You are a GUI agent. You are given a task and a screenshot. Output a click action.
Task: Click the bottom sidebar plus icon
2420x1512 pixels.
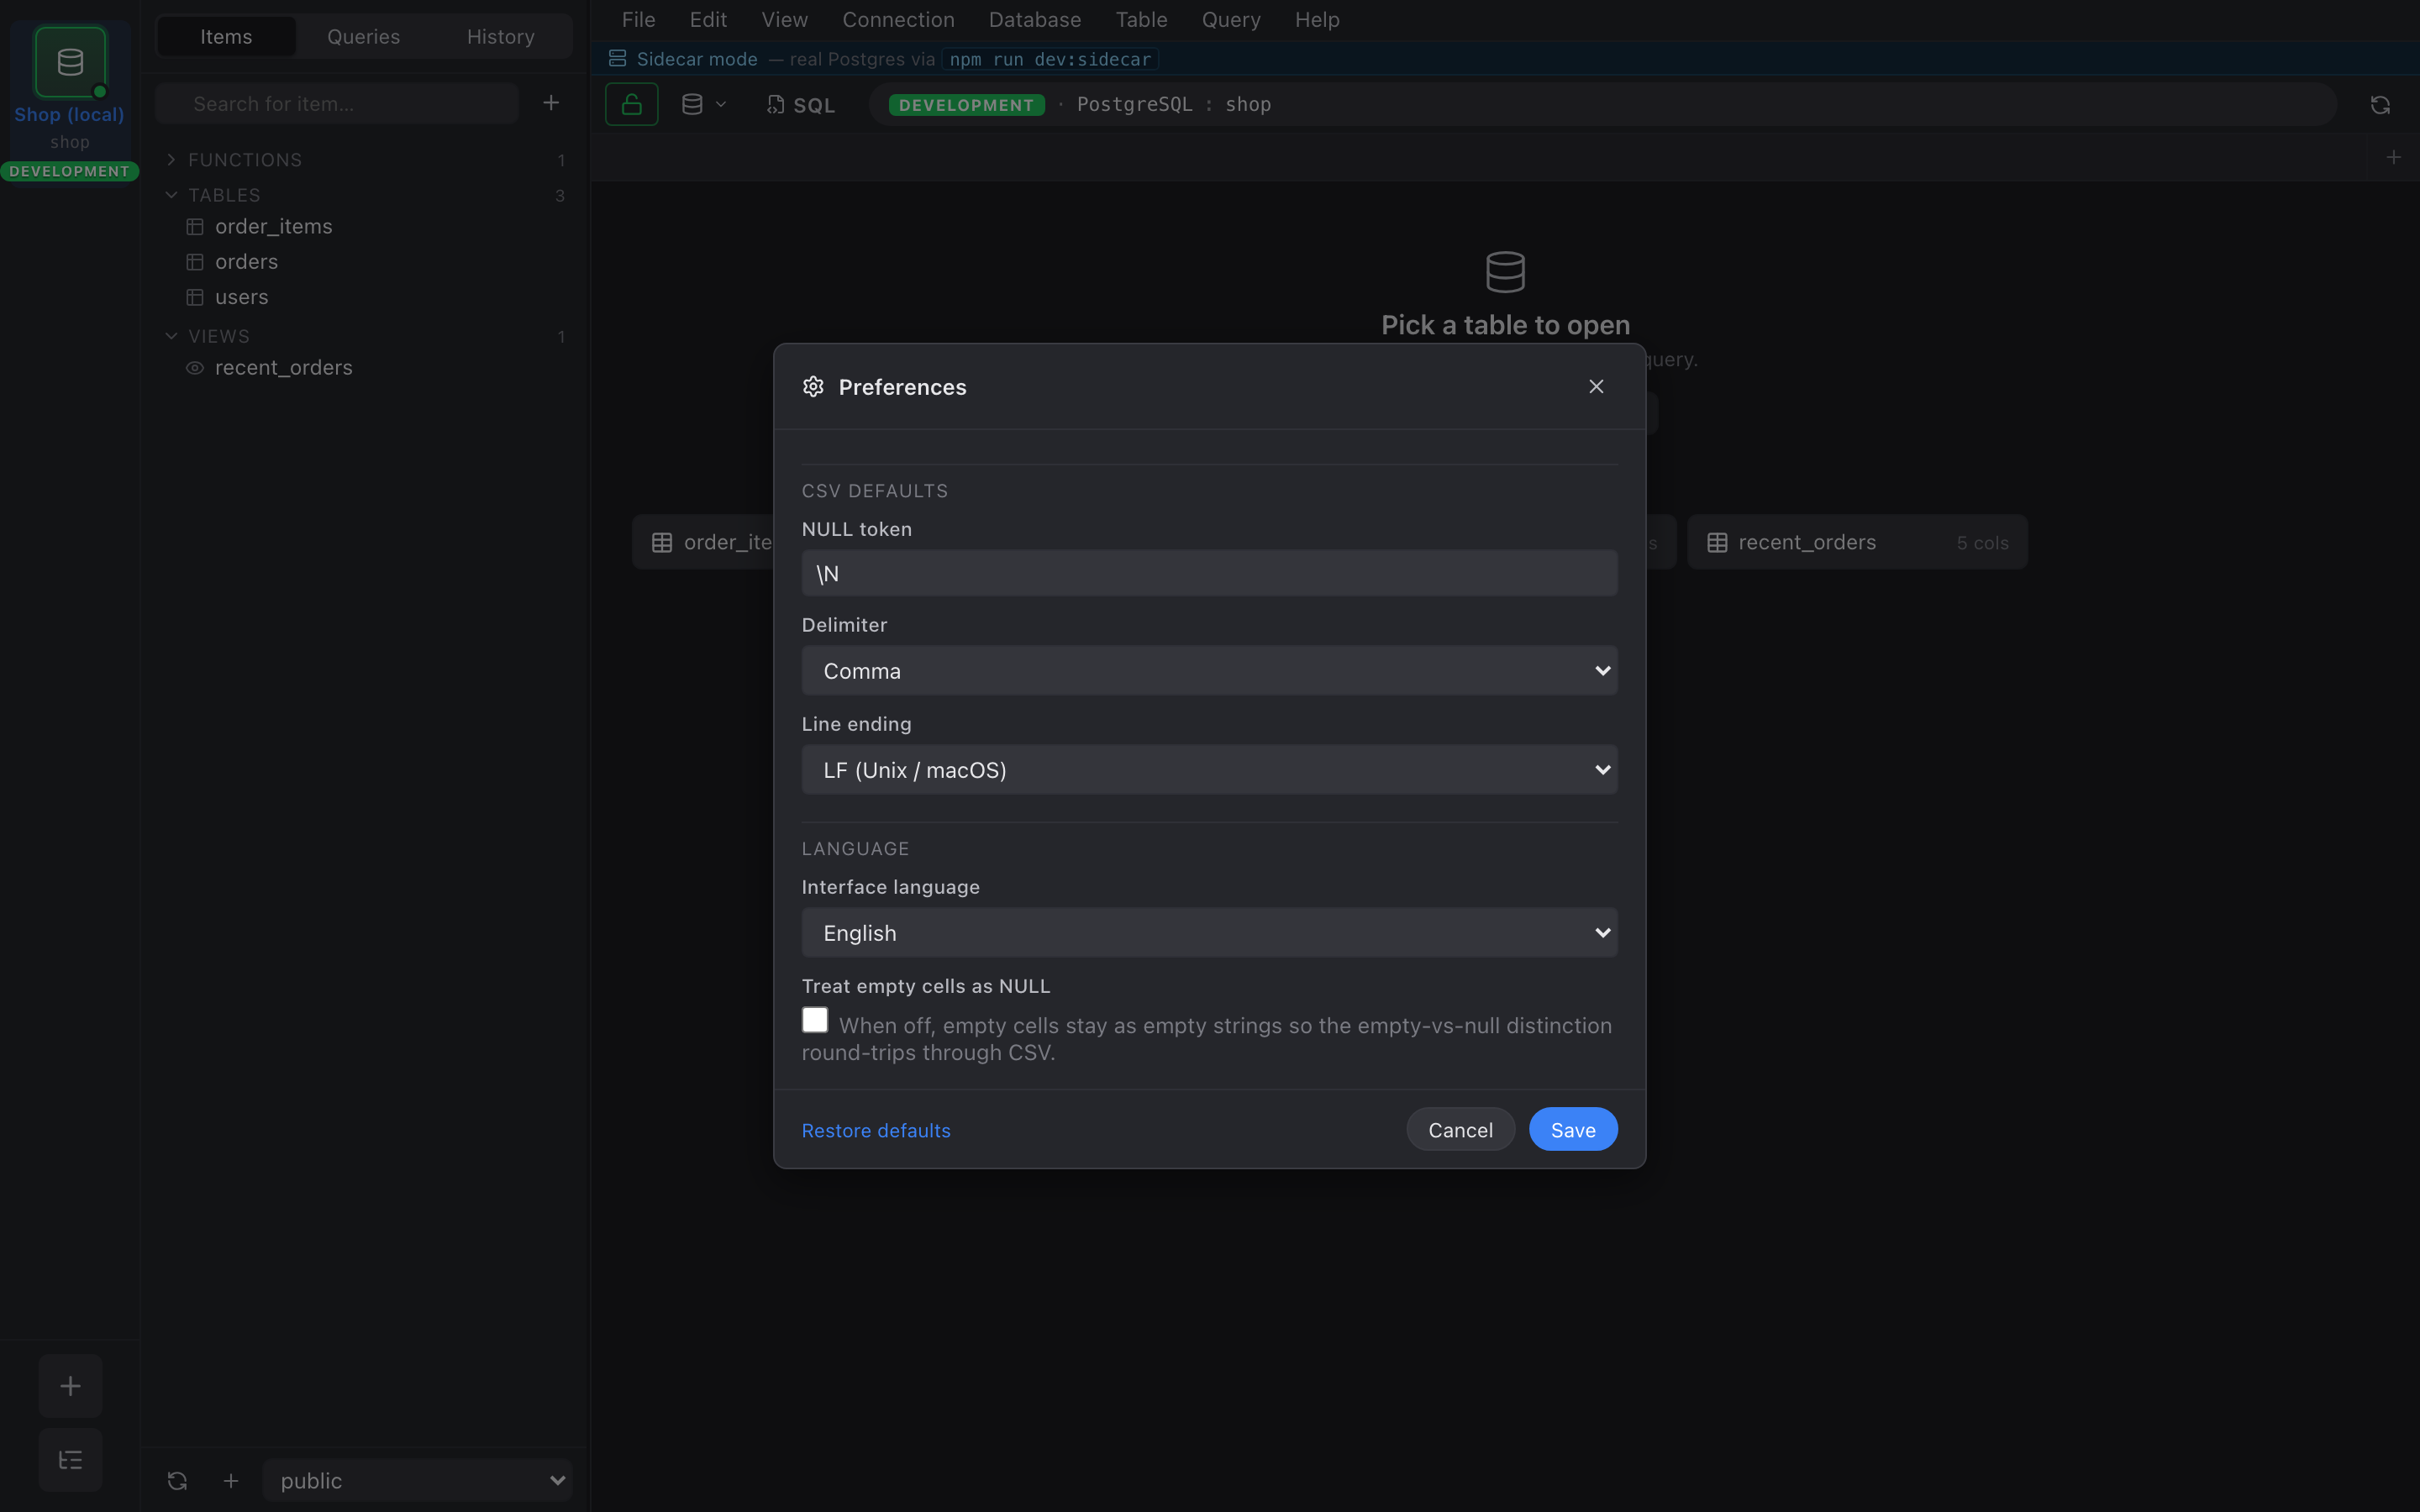click(231, 1481)
